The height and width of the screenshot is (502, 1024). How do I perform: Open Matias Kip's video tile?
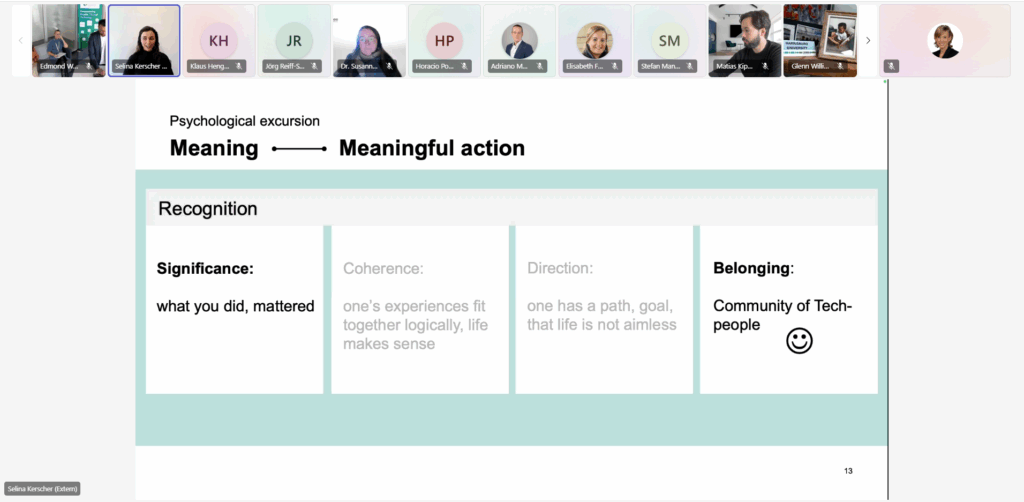tap(744, 40)
